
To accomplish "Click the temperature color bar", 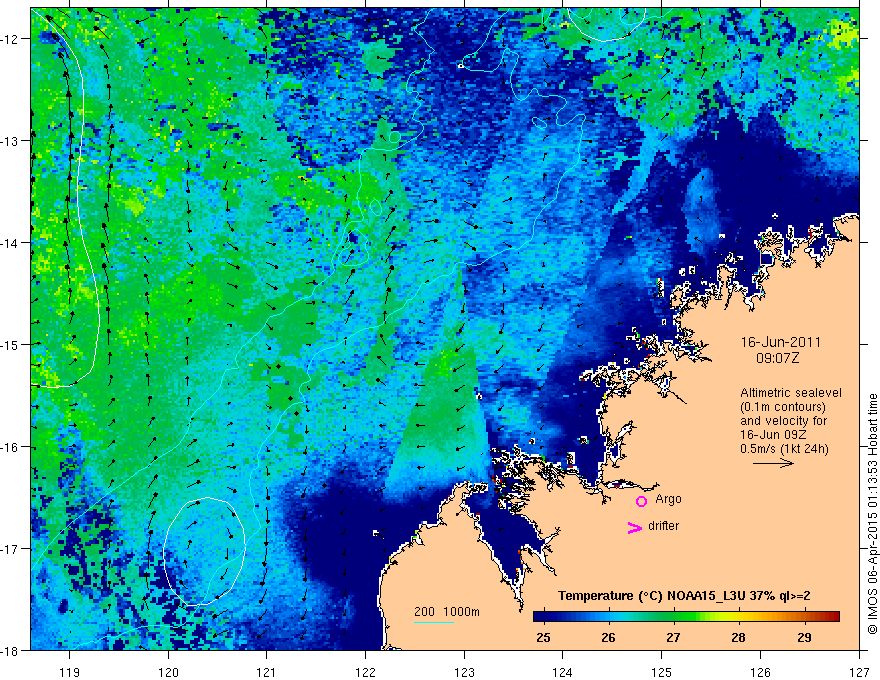I will (x=686, y=617).
